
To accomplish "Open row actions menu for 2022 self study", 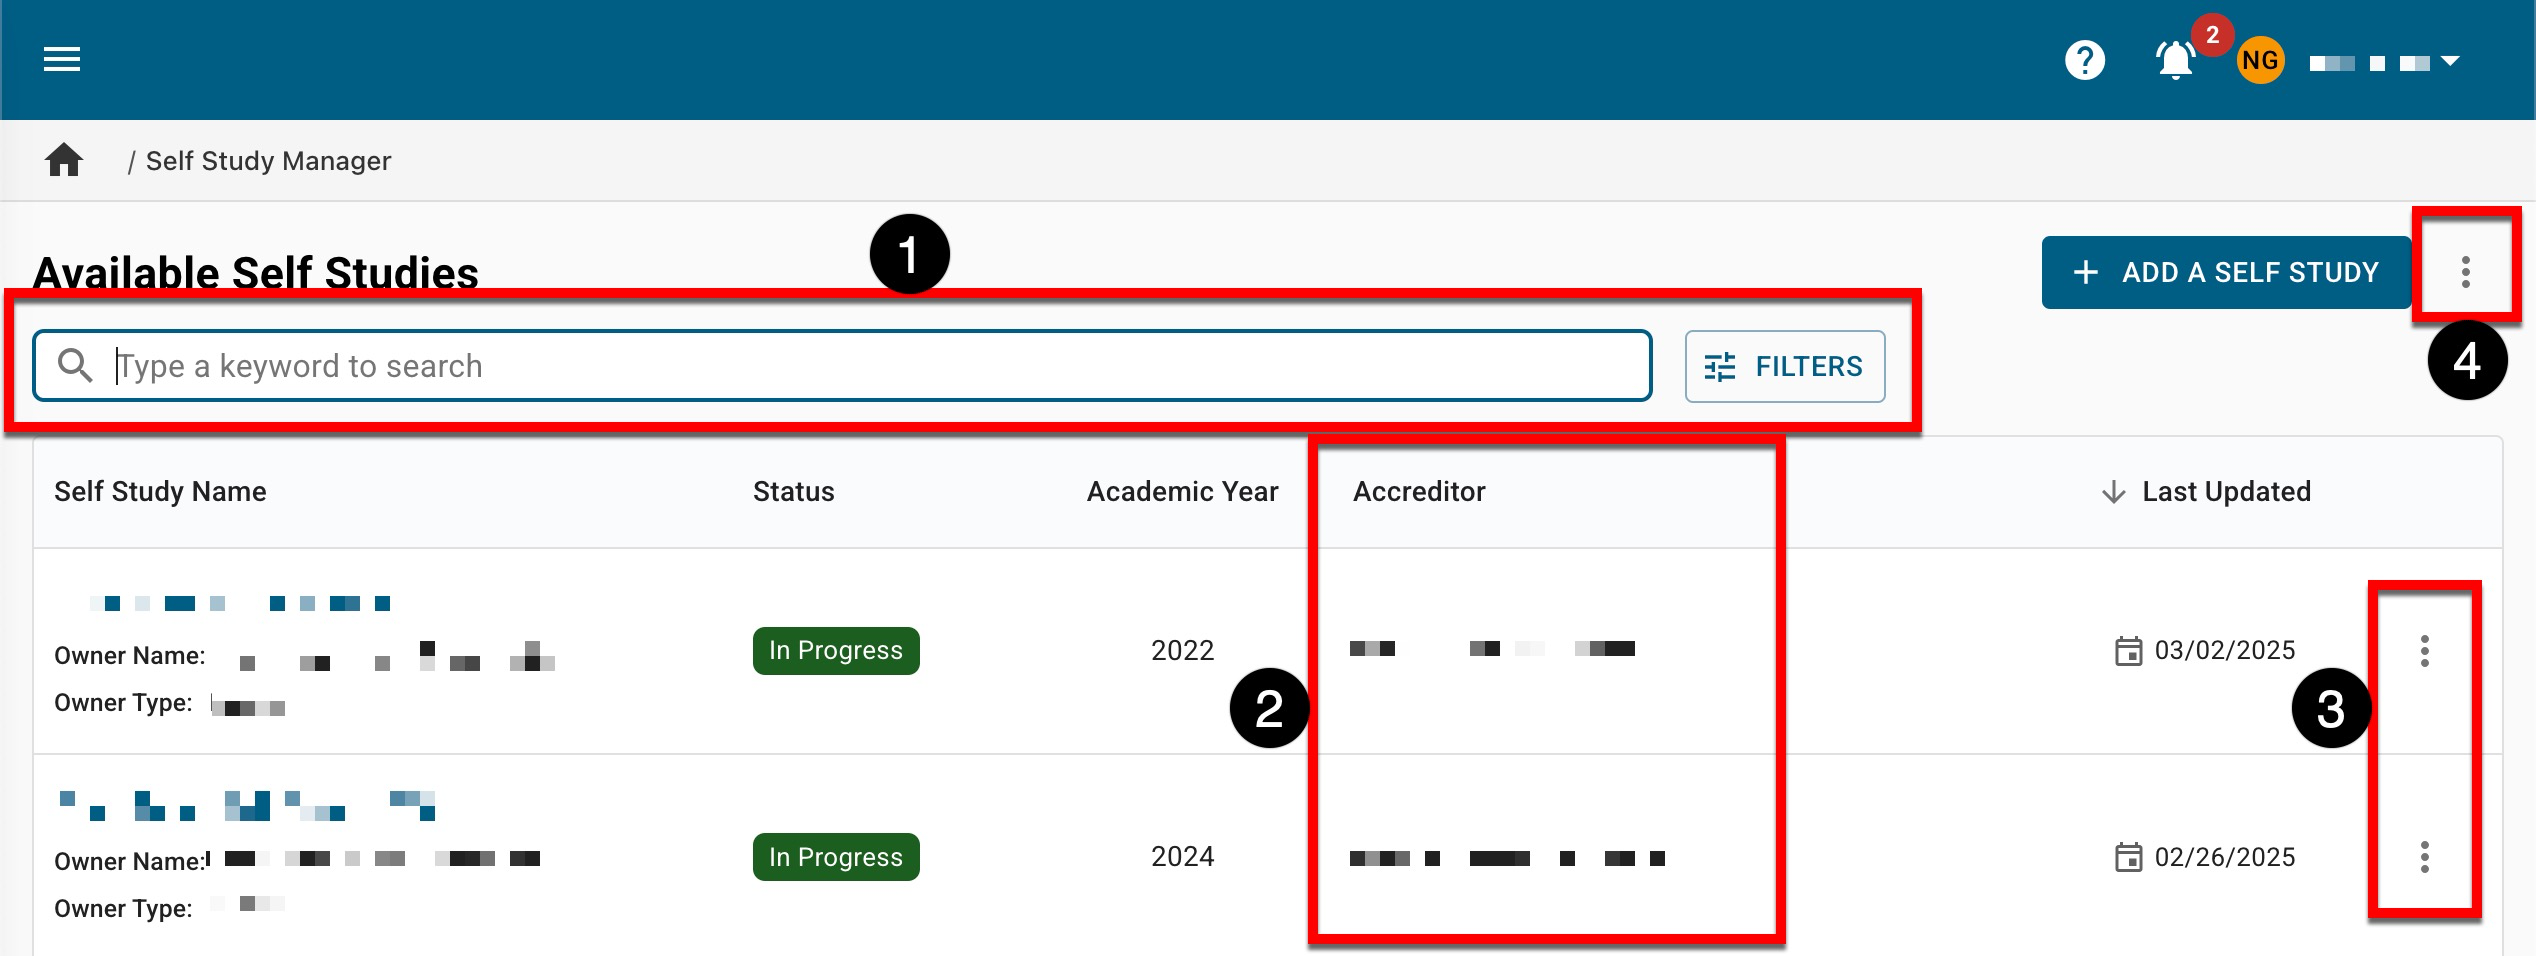I will point(2424,651).
